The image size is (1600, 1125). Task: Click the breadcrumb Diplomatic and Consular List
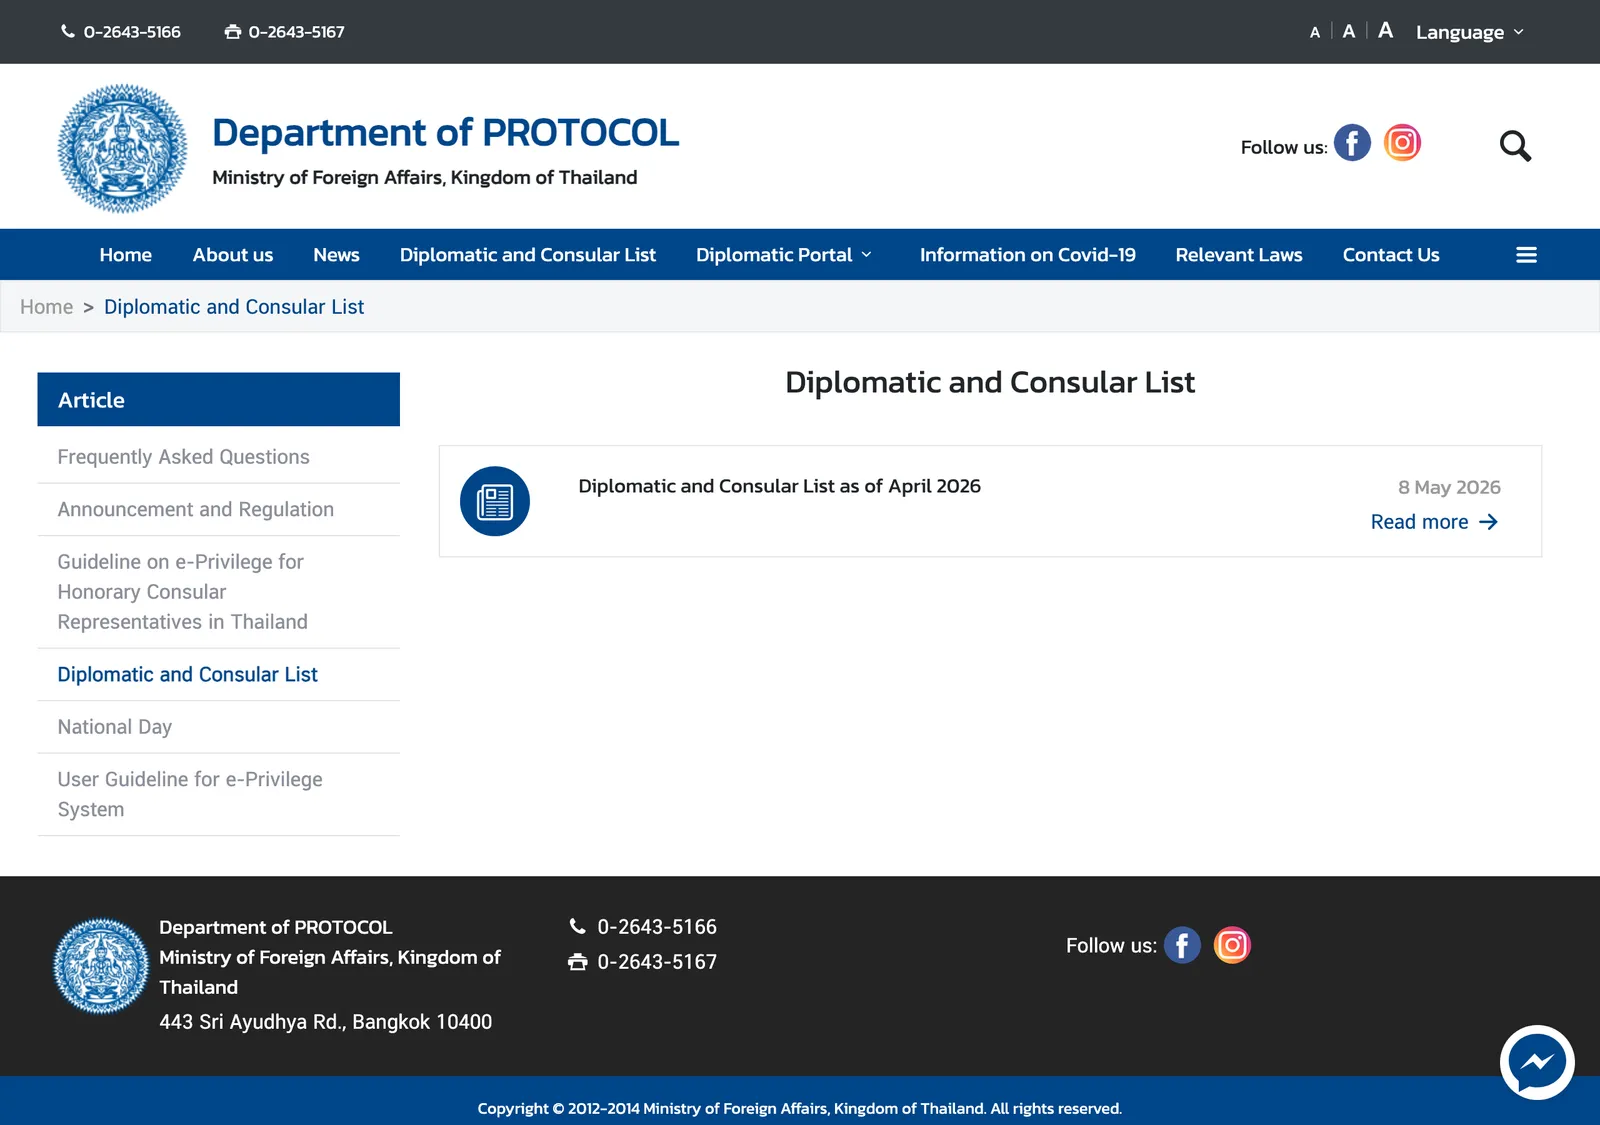point(234,307)
